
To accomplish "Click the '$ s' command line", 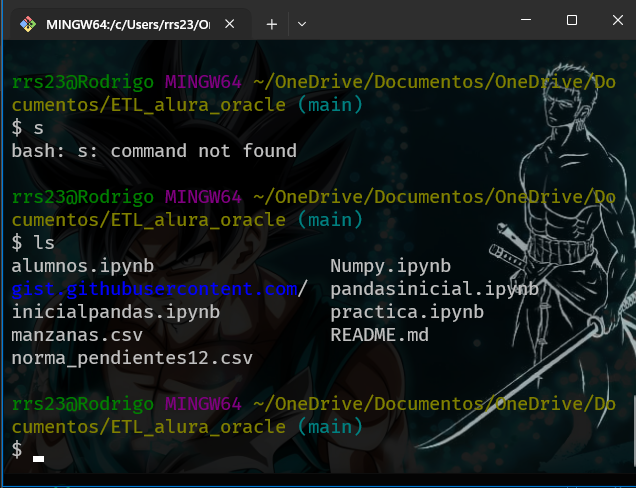I will click(28, 128).
